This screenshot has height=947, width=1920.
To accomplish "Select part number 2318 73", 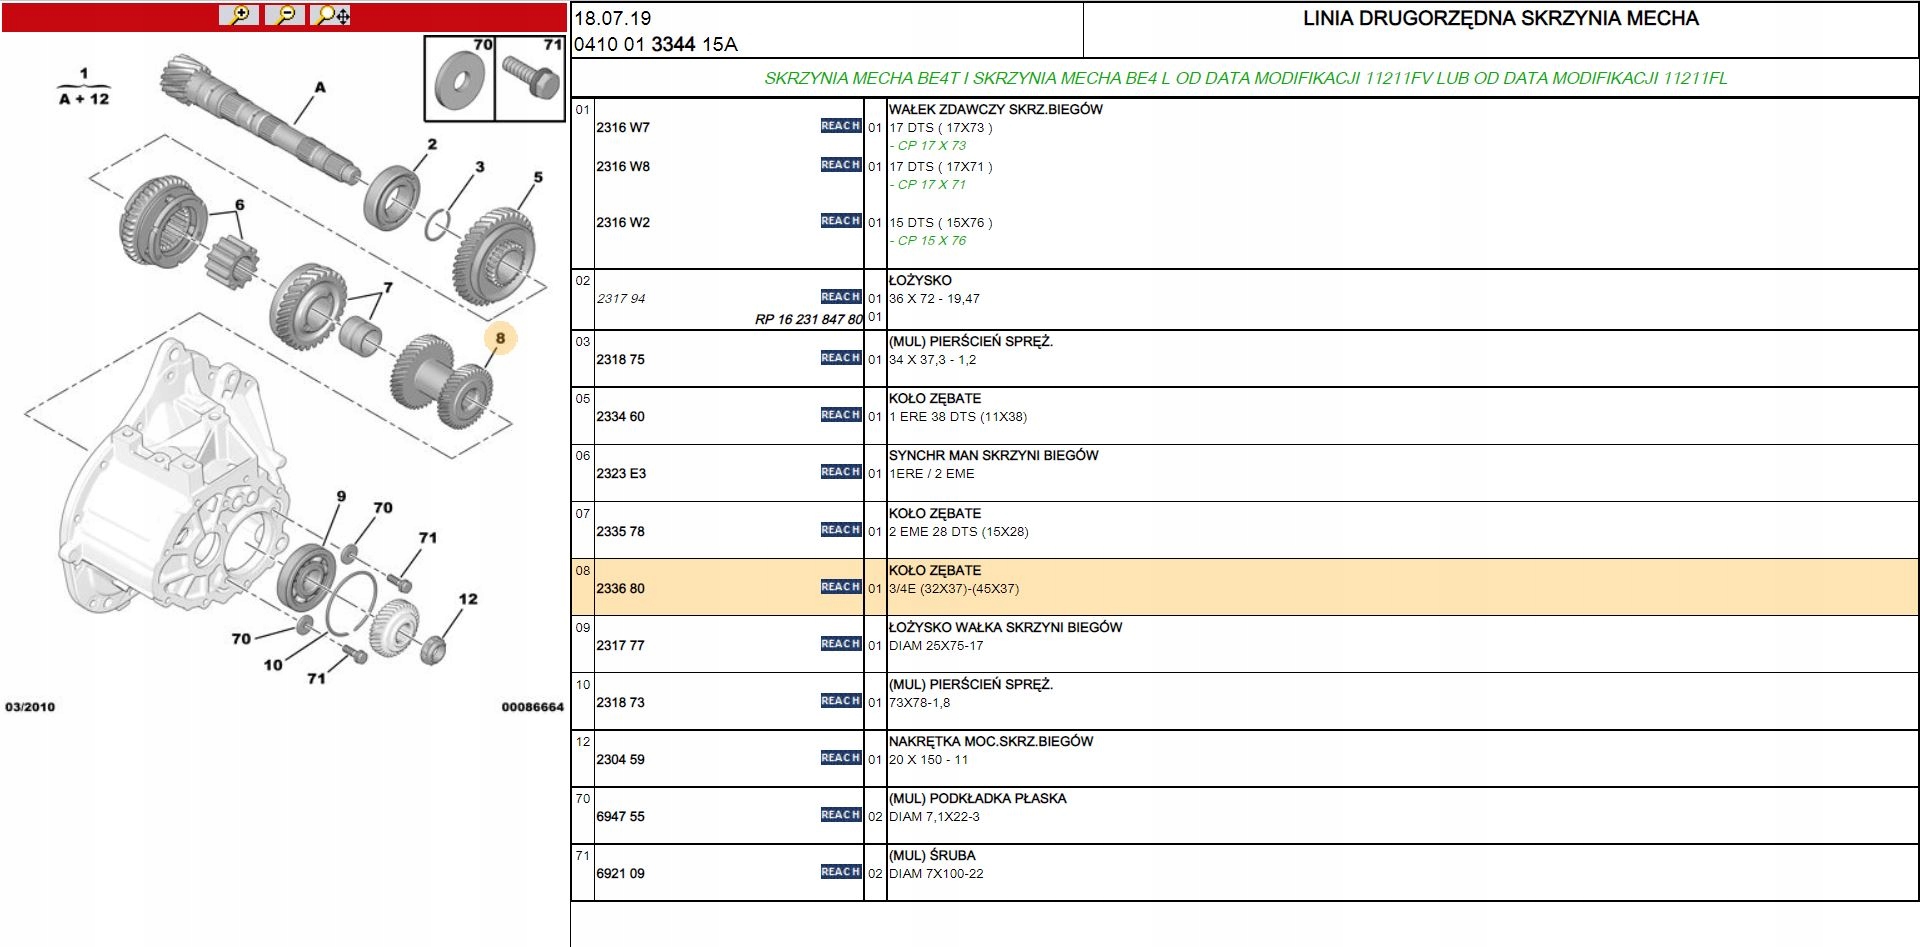I will tap(620, 702).
